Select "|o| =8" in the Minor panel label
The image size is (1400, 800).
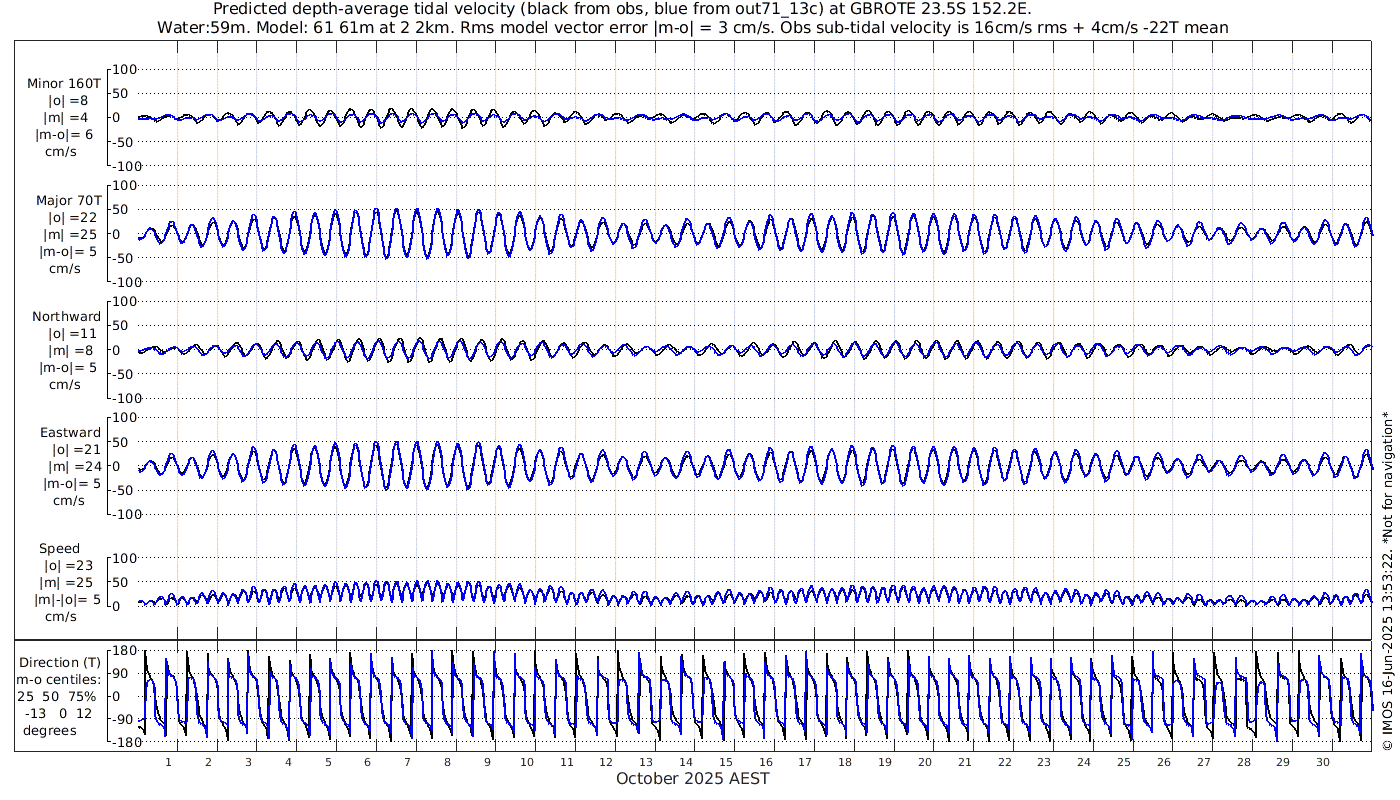pos(69,101)
